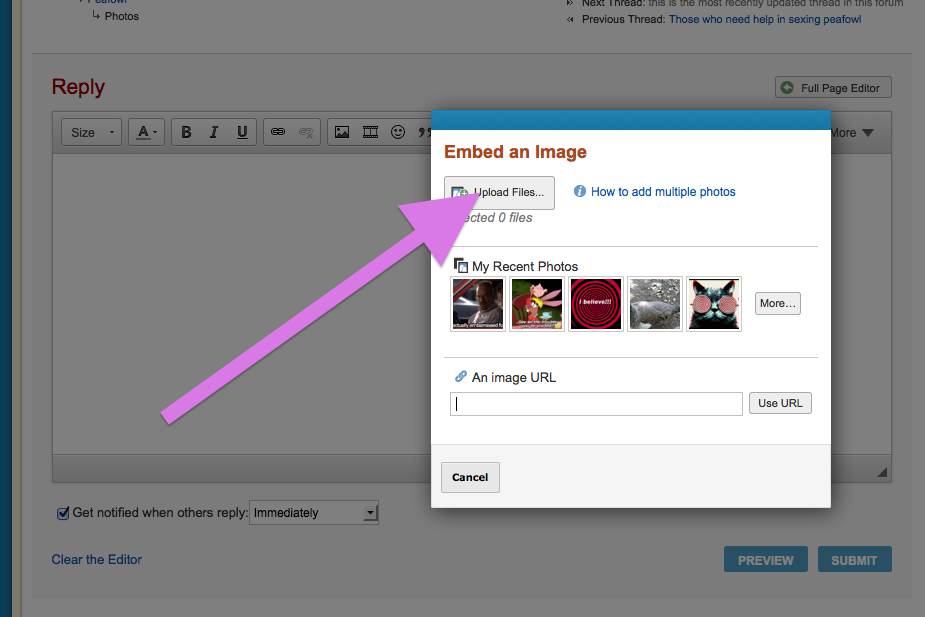Click the remove link icon
The height and width of the screenshot is (617, 925).
pos(306,132)
